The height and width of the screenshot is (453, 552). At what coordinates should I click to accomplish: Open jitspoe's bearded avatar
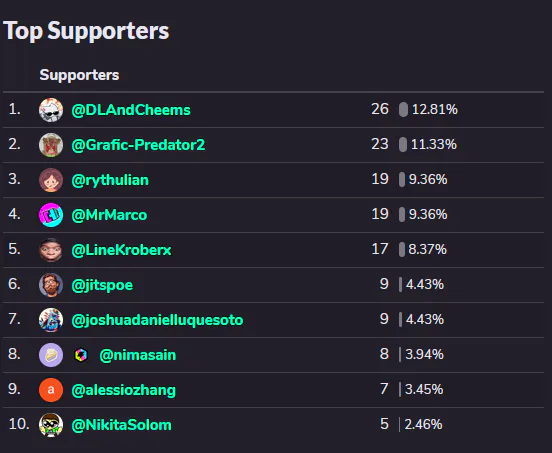51,285
